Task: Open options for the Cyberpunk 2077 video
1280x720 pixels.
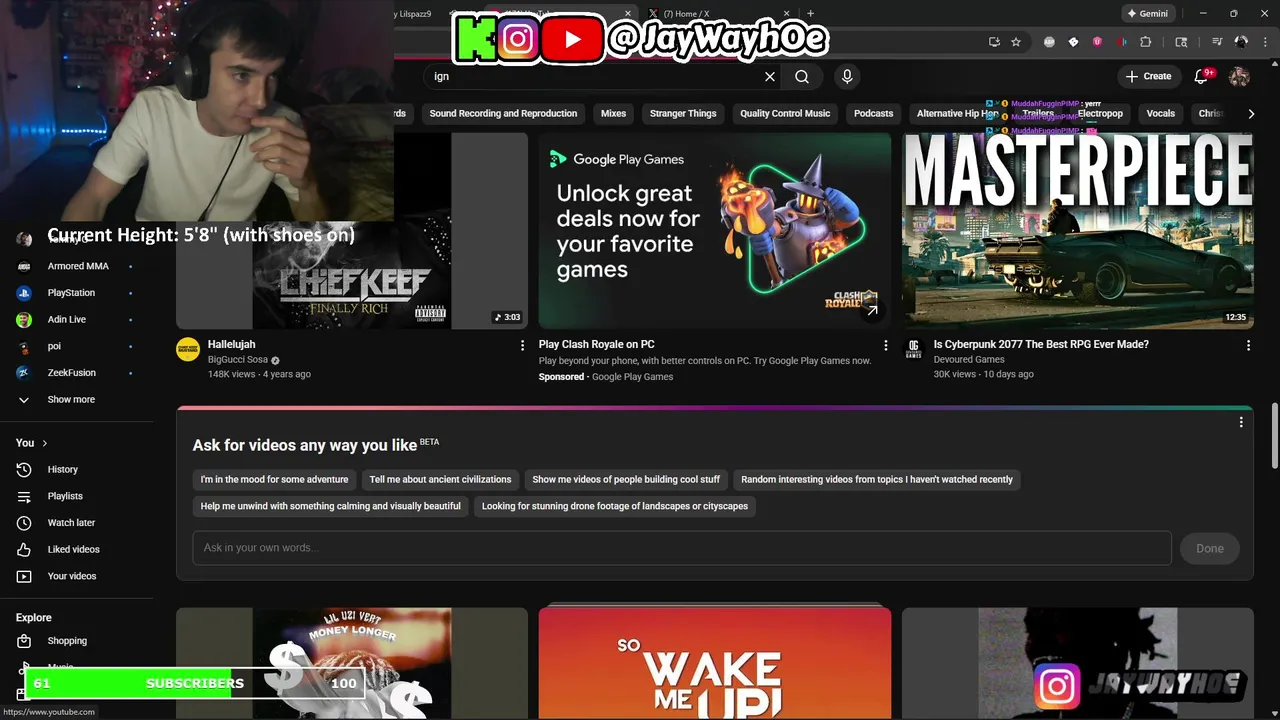Action: pyautogui.click(x=1248, y=345)
